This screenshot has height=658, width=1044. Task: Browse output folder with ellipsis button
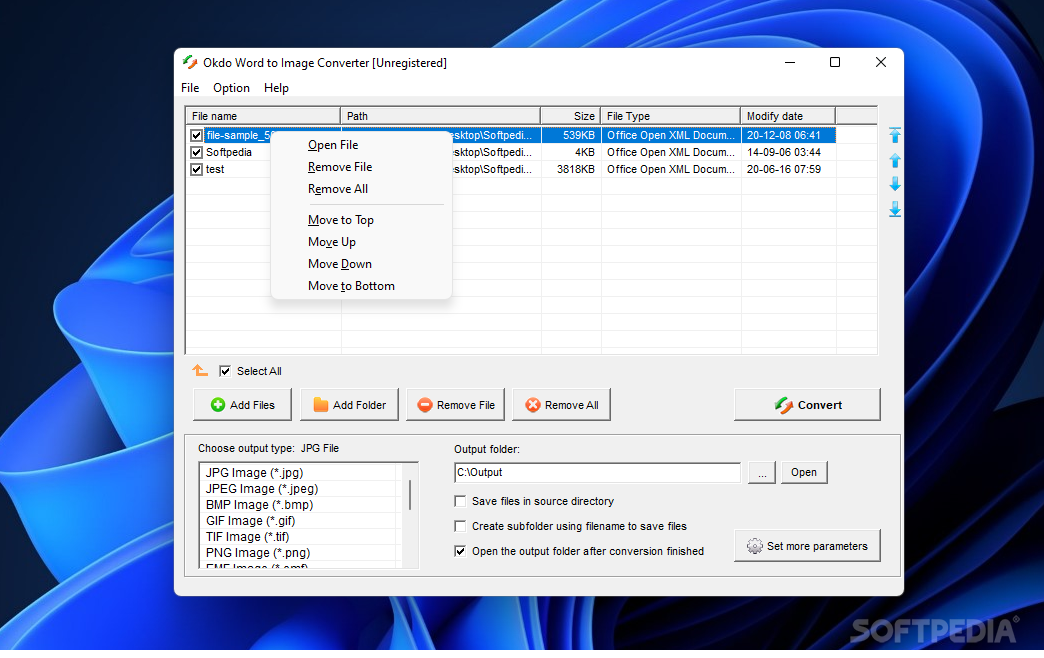[x=762, y=472]
